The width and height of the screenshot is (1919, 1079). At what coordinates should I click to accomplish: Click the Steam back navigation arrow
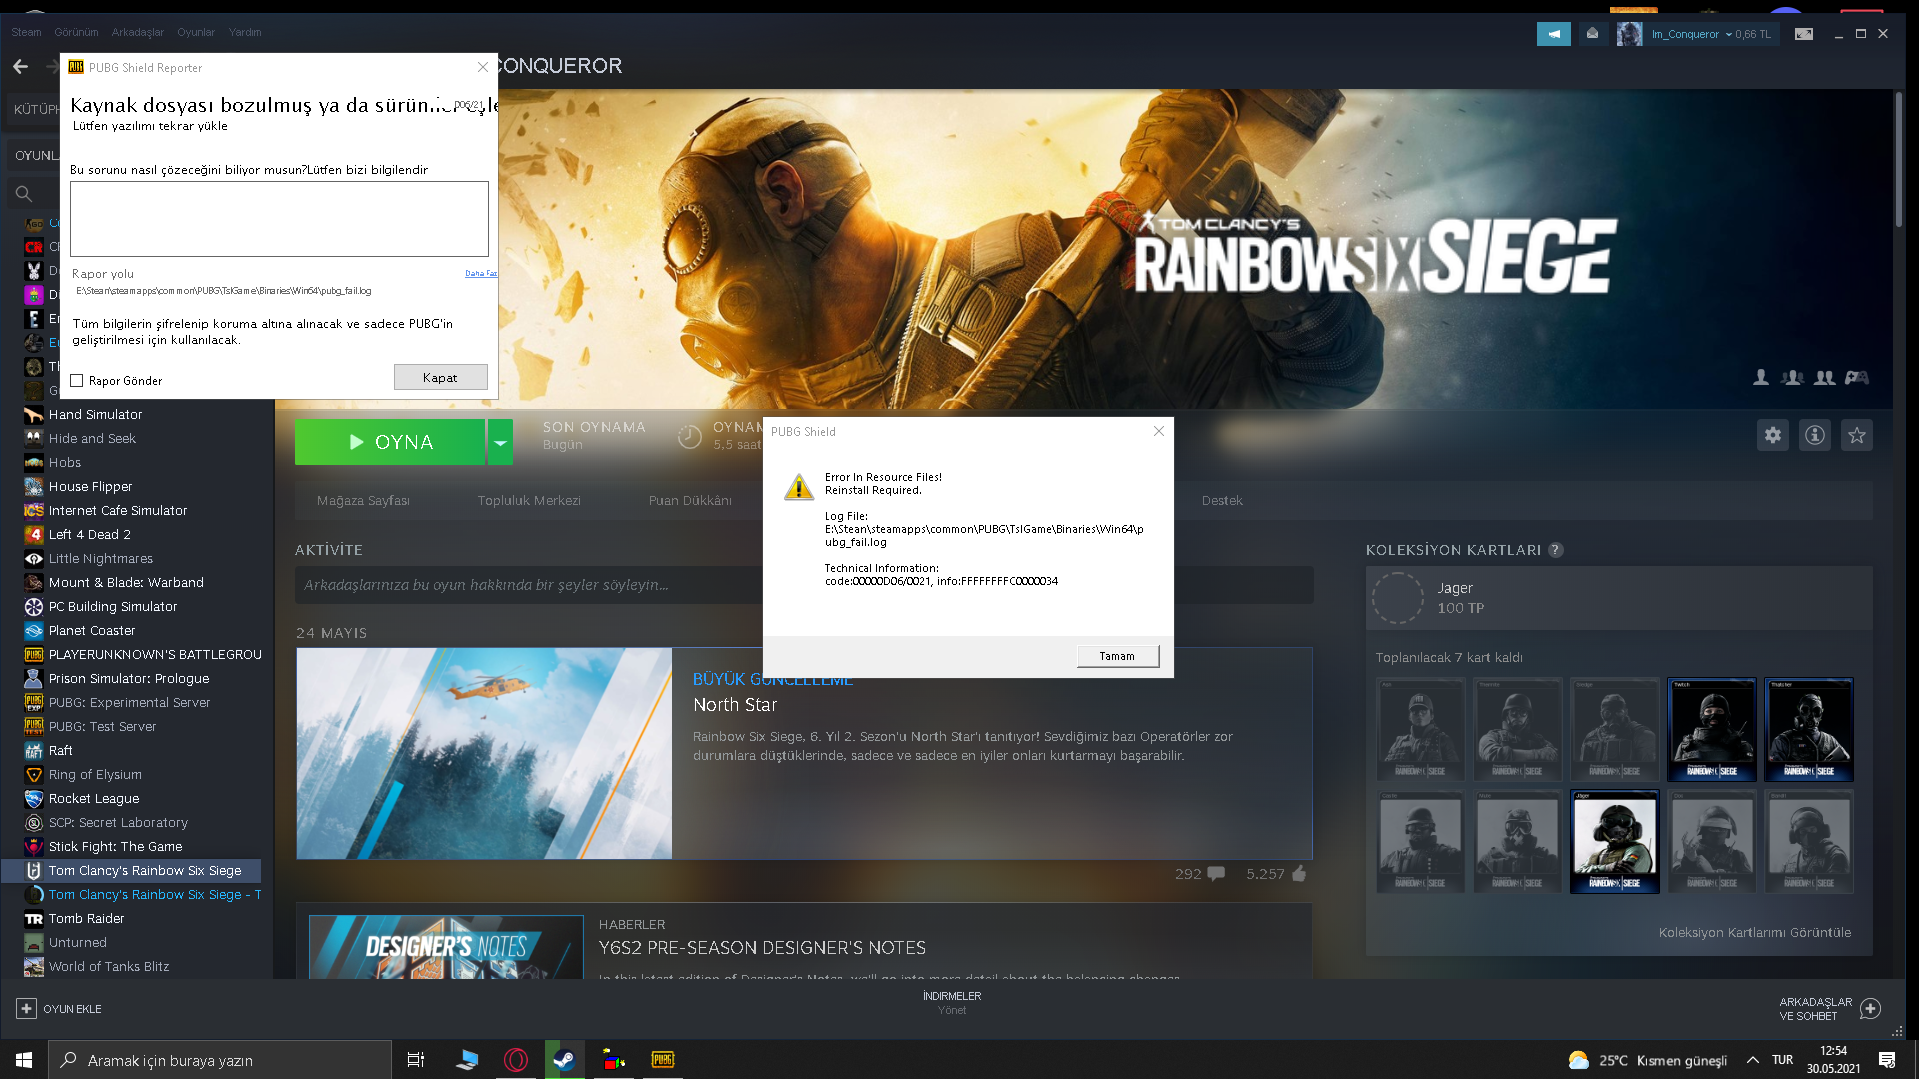coord(21,66)
